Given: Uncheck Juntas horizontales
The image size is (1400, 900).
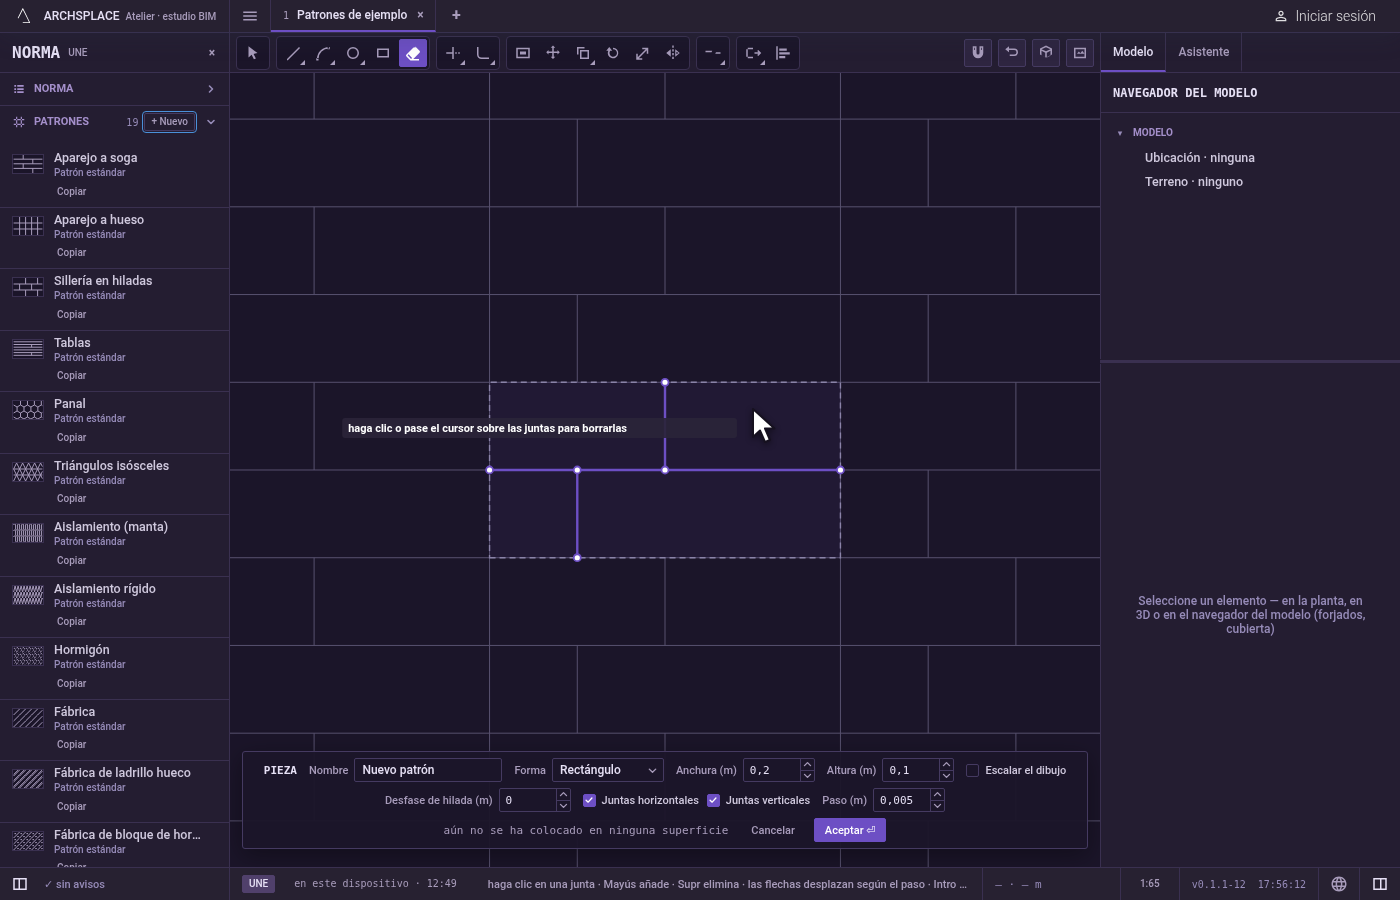Looking at the screenshot, I should pos(589,800).
